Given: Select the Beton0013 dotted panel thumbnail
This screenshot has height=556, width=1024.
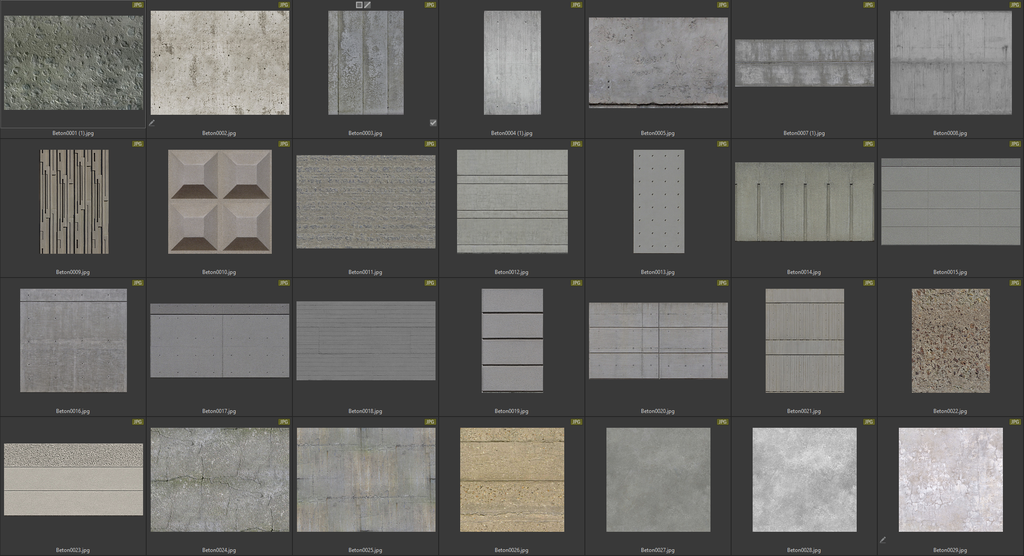Looking at the screenshot, I should pos(658,202).
